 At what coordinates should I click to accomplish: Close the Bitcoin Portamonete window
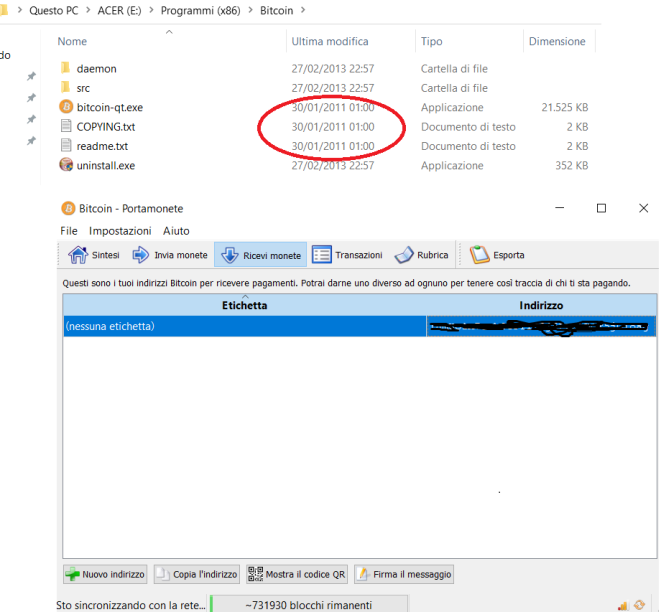click(643, 208)
